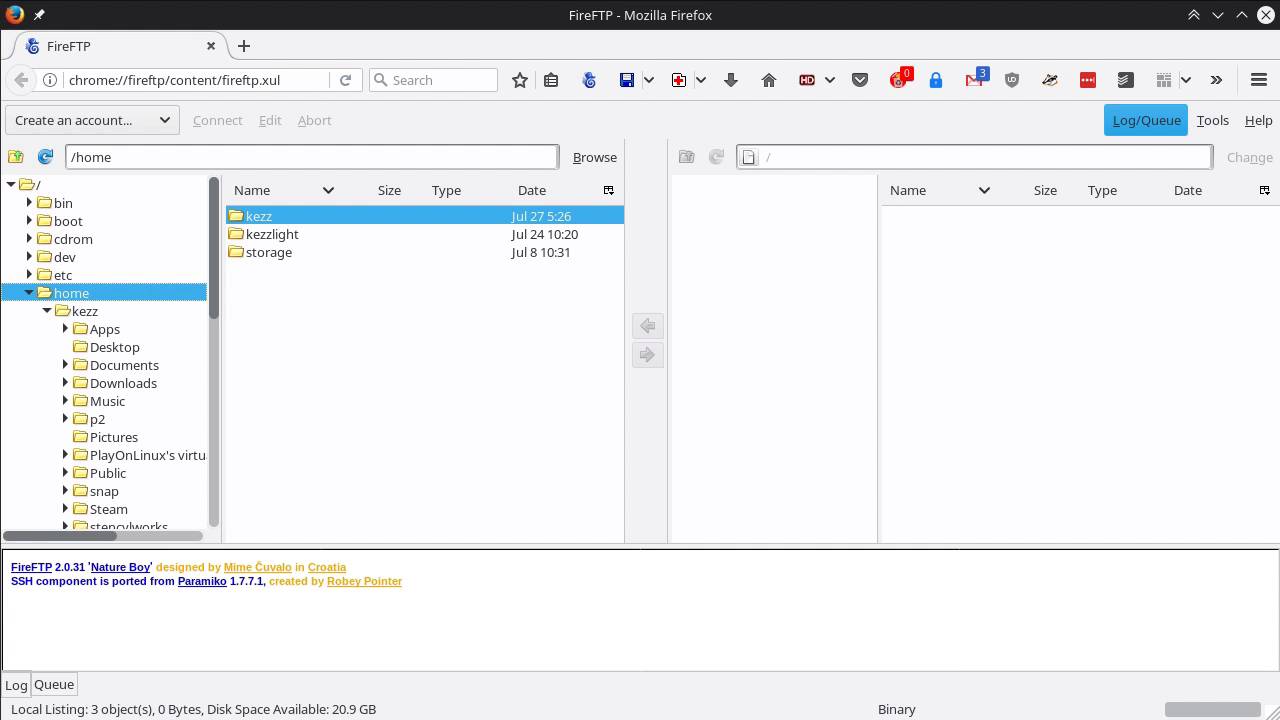
Task: Click the red square dots extension icon
Action: 1088,80
